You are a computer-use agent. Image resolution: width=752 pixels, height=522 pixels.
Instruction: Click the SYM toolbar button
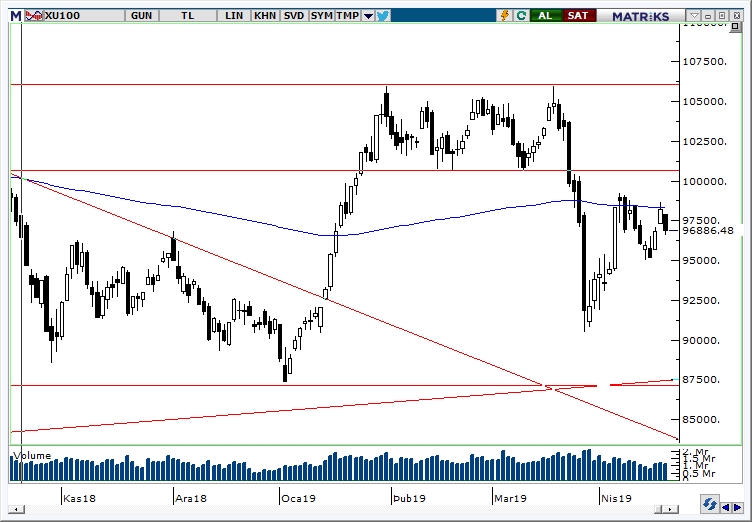321,16
